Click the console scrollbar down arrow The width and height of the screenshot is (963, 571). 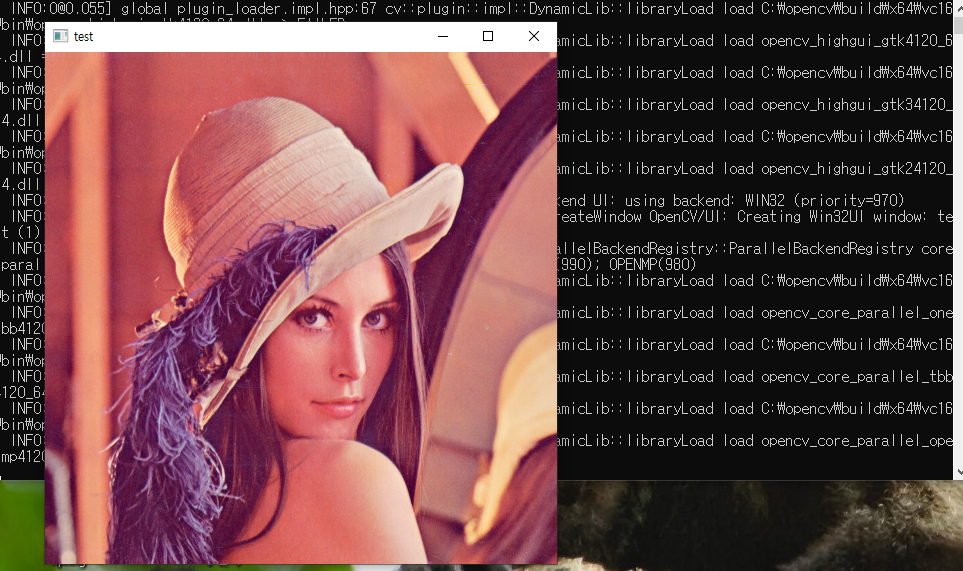point(958,472)
